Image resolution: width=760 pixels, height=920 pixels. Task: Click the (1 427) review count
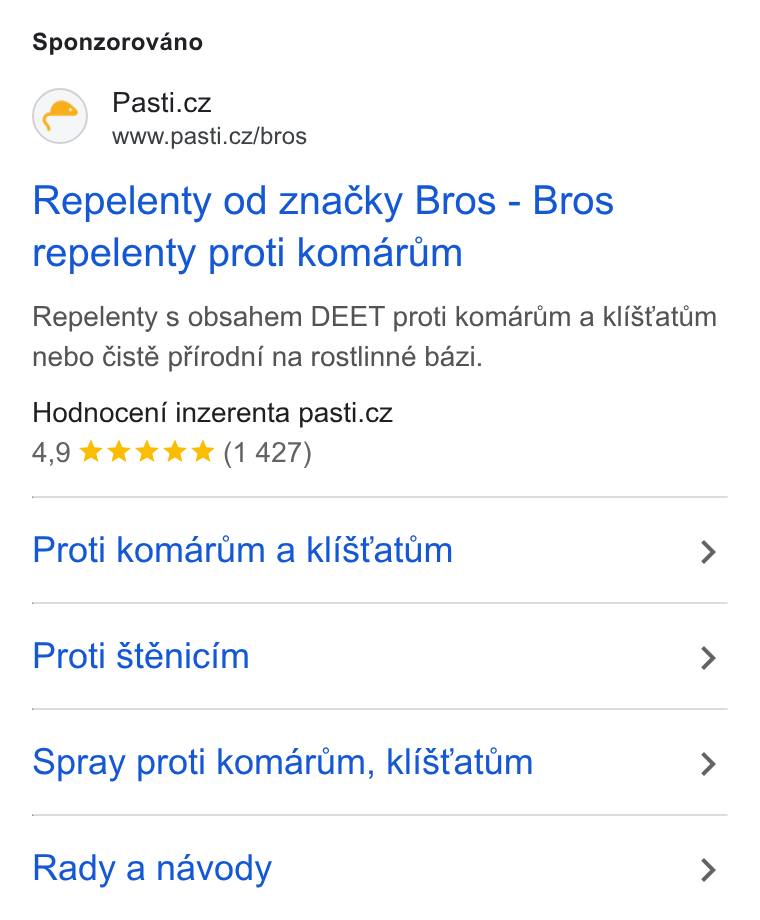tap(268, 452)
